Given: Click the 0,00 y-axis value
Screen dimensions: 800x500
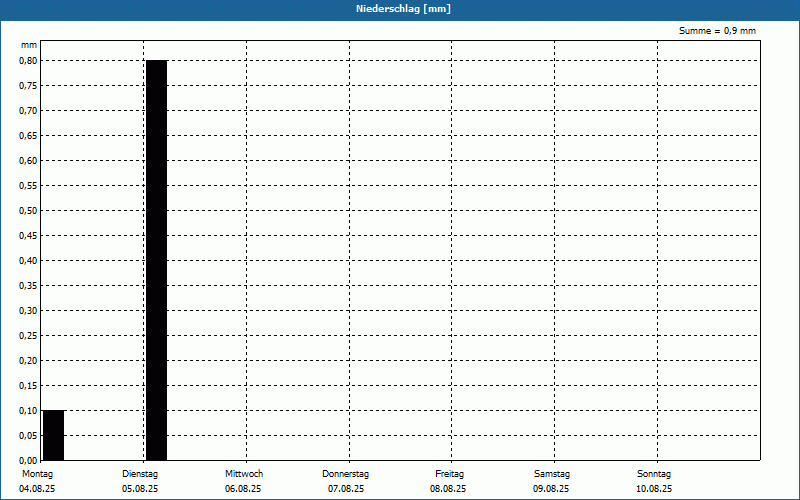Looking at the screenshot, I should point(28,461).
